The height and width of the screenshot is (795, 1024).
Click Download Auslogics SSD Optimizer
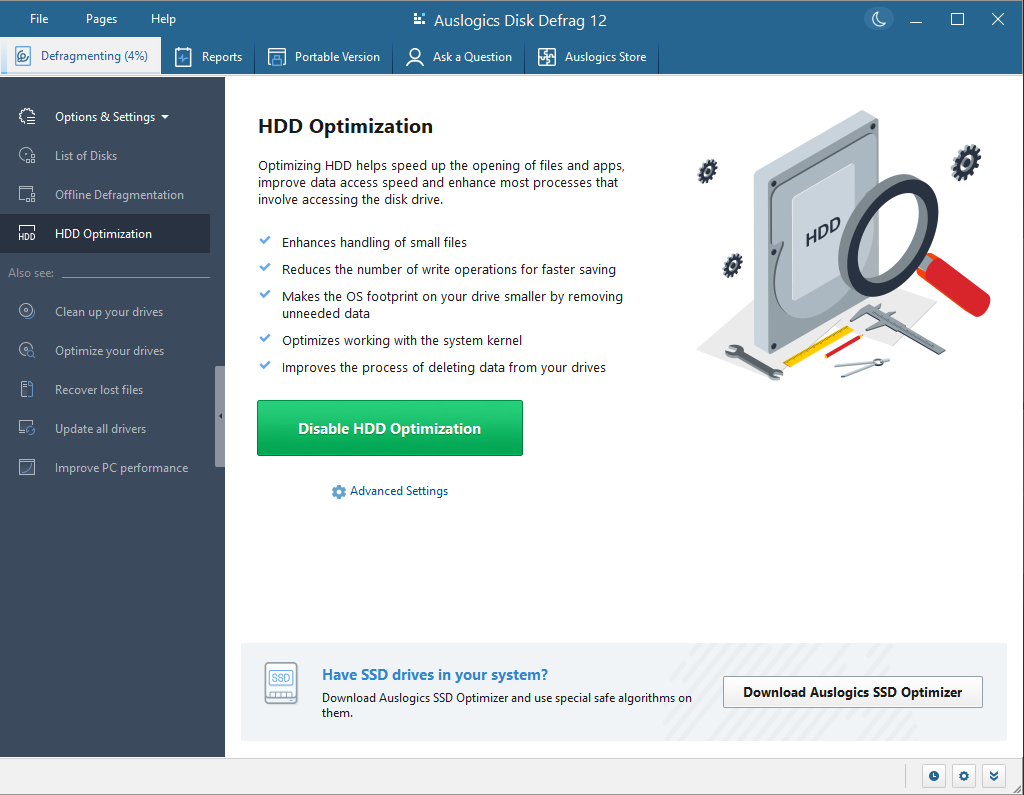coord(852,692)
